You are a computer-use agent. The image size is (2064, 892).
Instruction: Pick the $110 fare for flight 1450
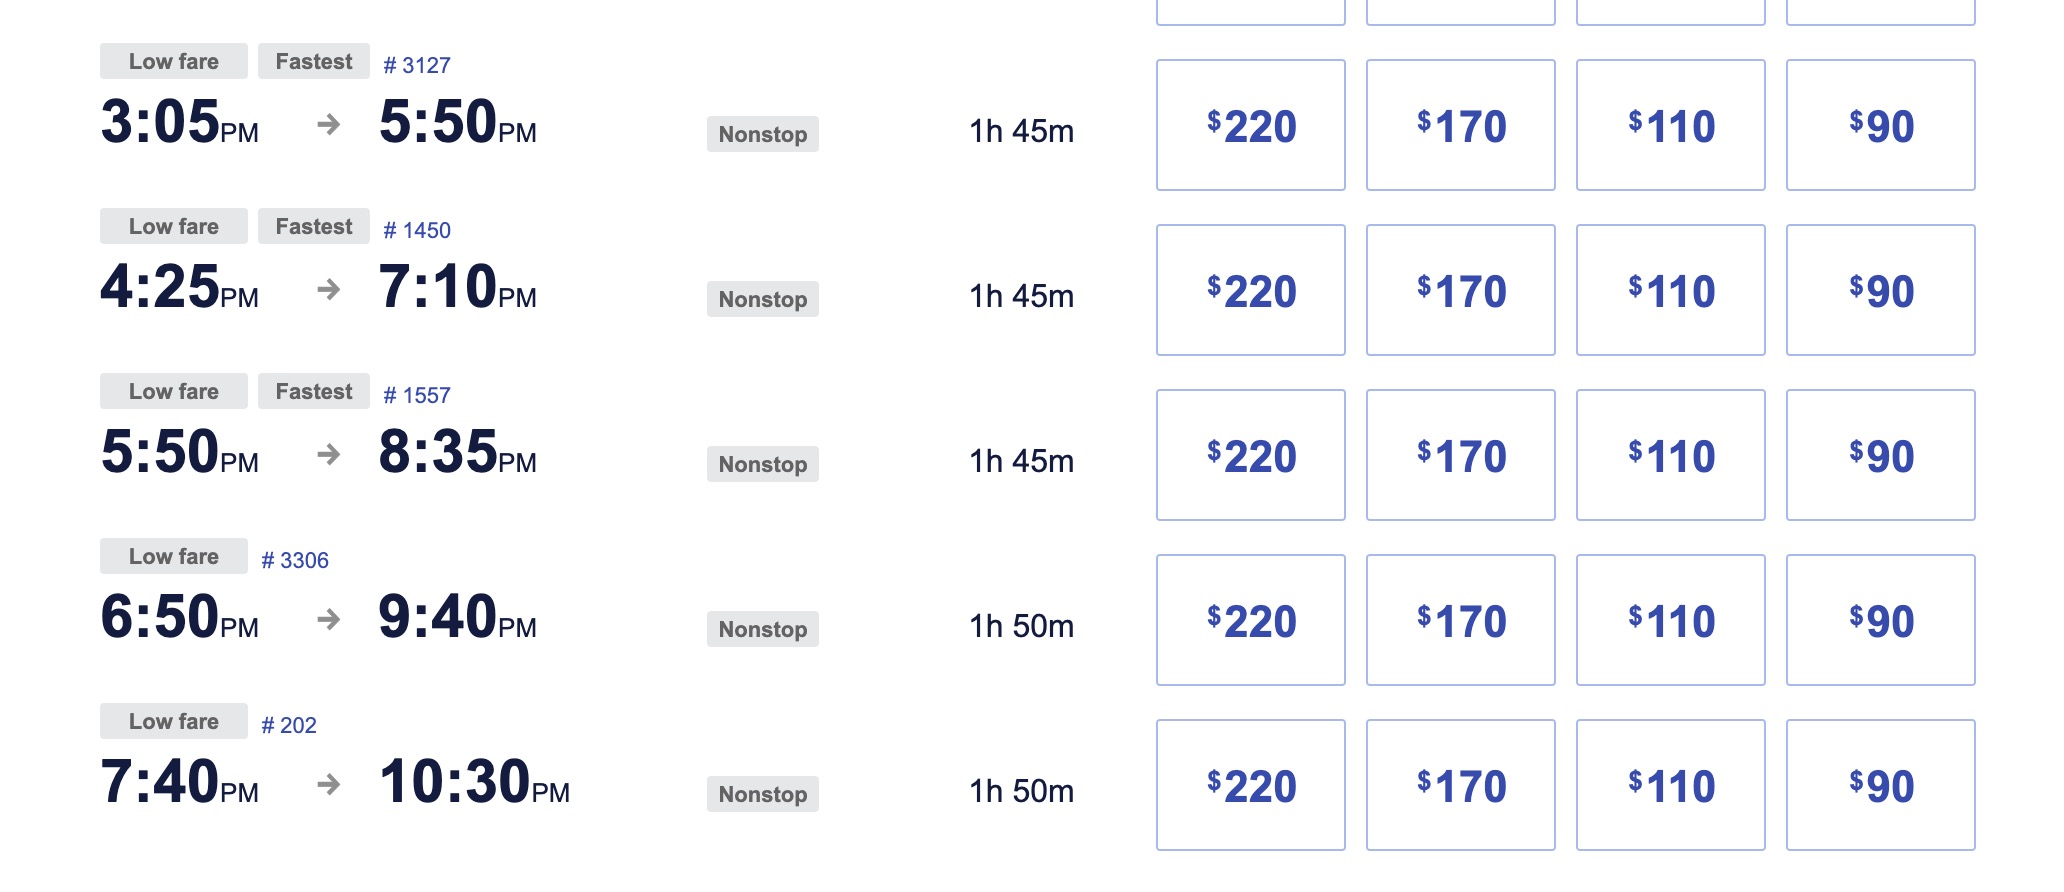(1670, 290)
